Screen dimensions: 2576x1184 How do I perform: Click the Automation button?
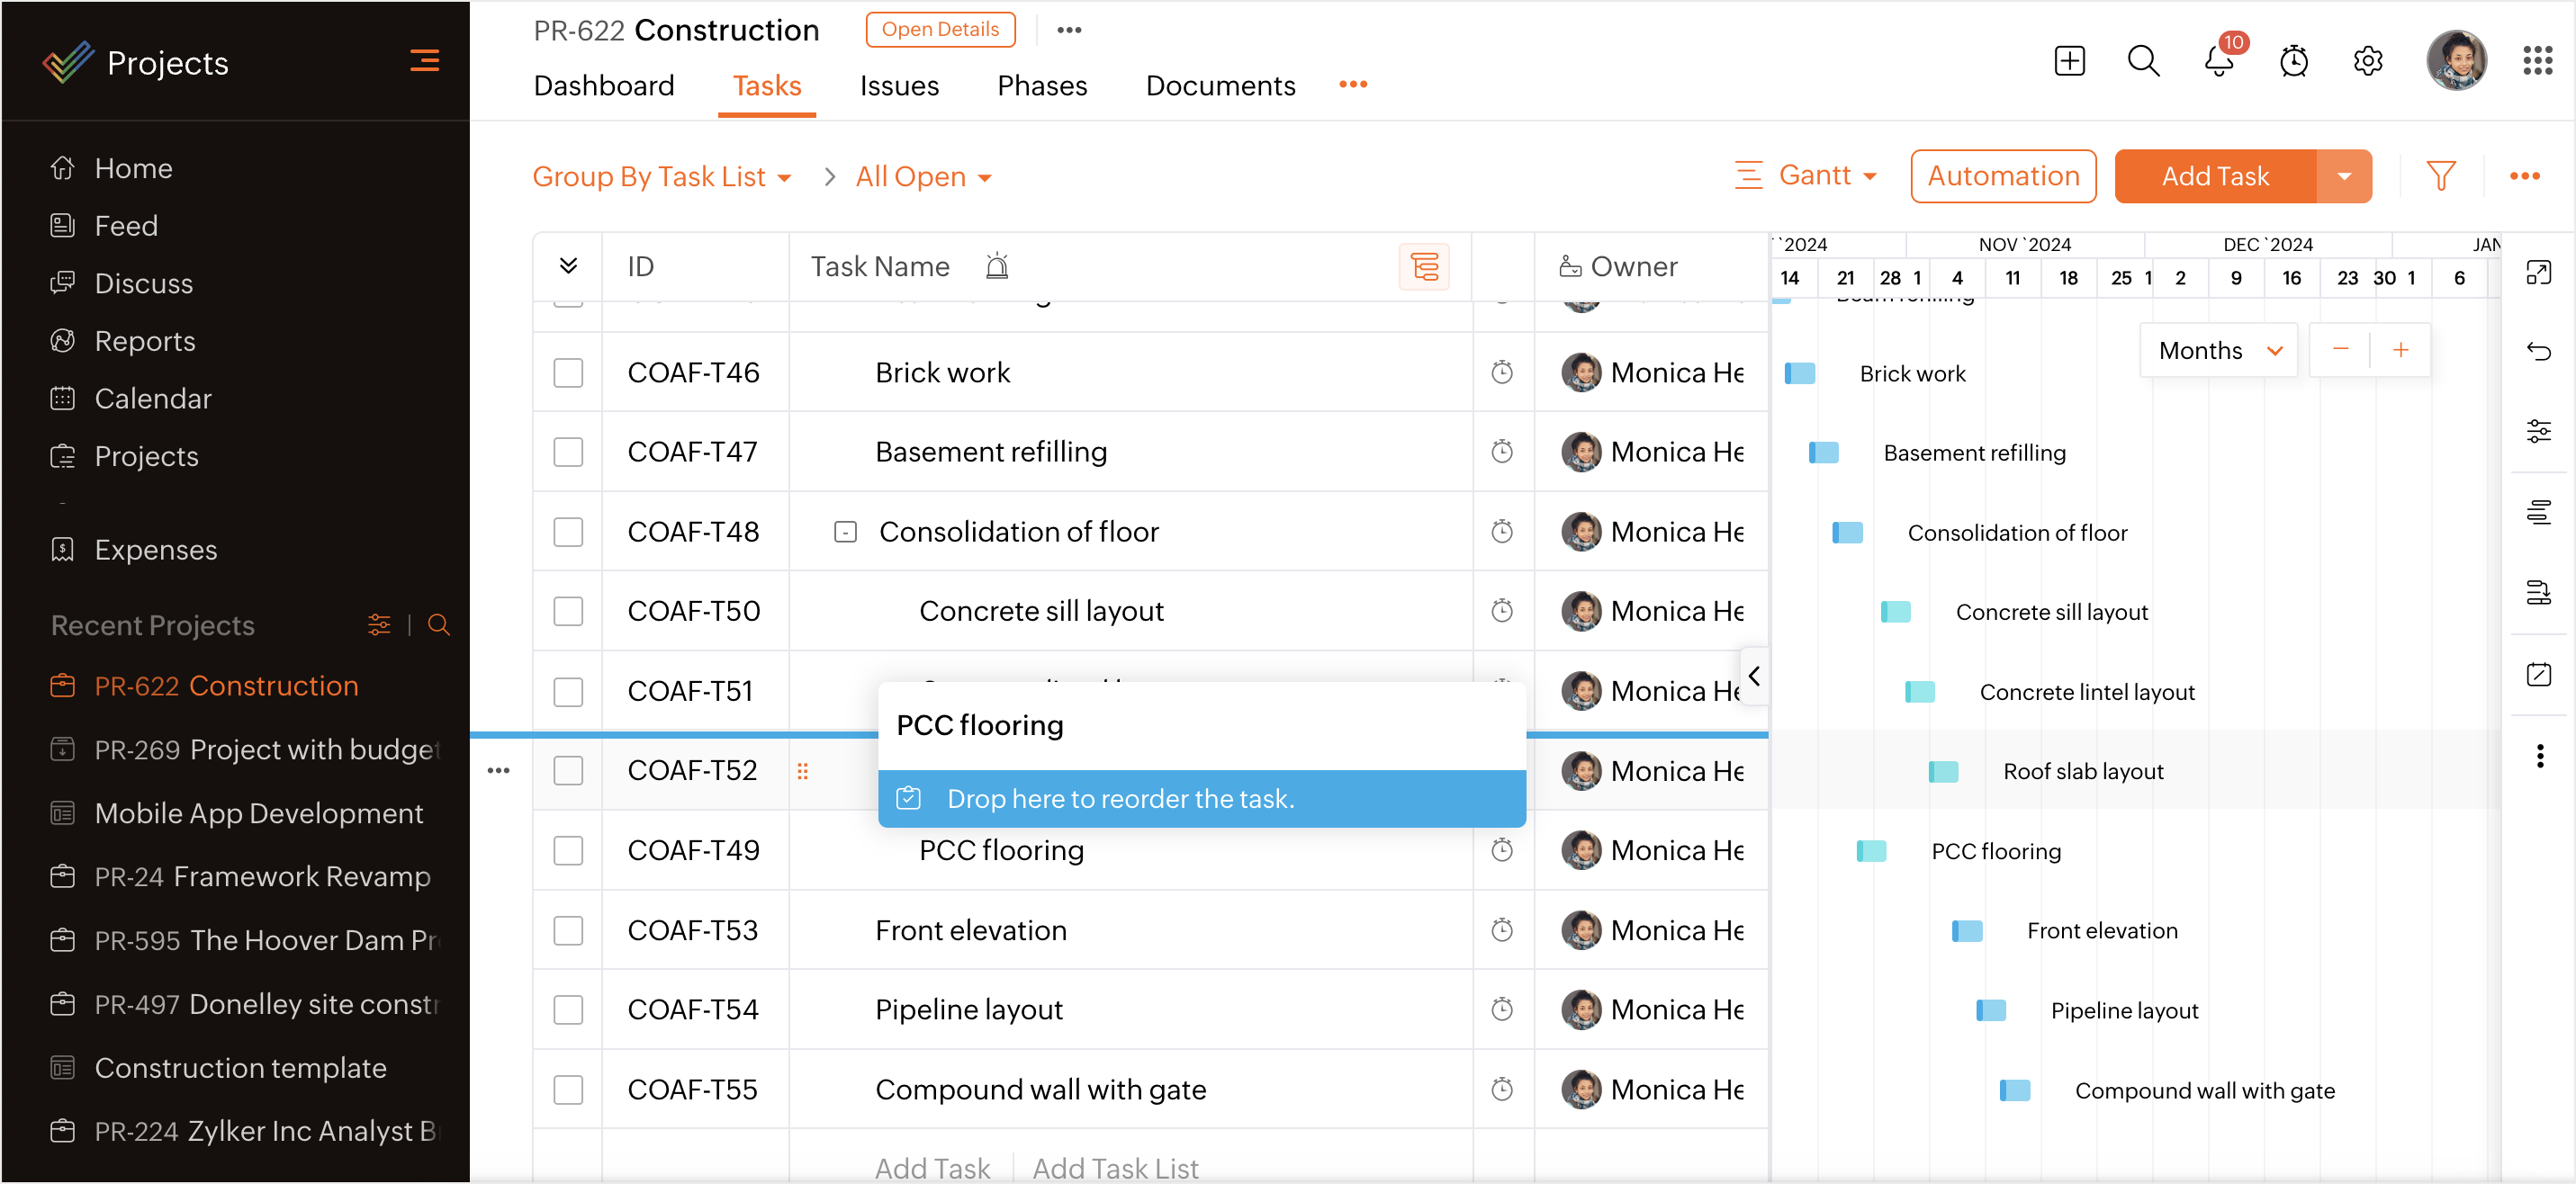tap(2002, 176)
